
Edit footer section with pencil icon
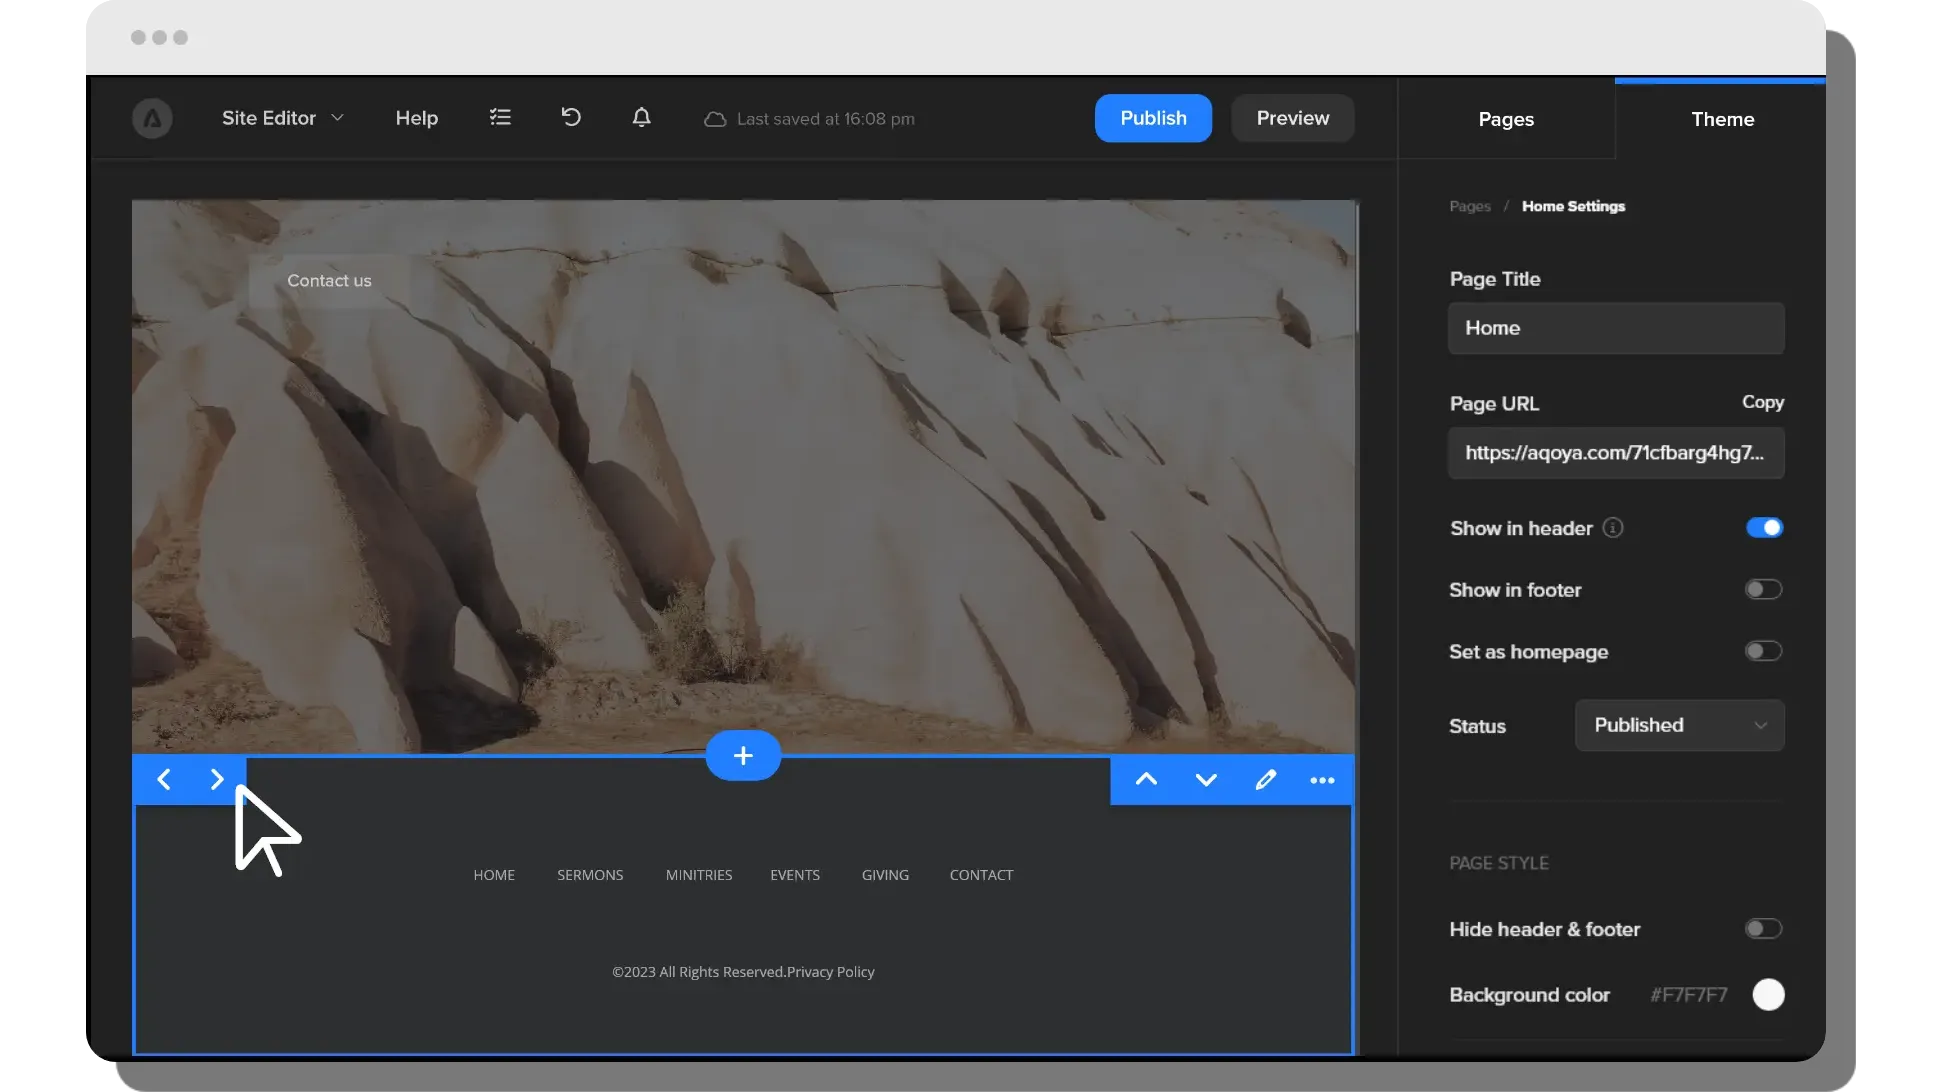[x=1265, y=780]
